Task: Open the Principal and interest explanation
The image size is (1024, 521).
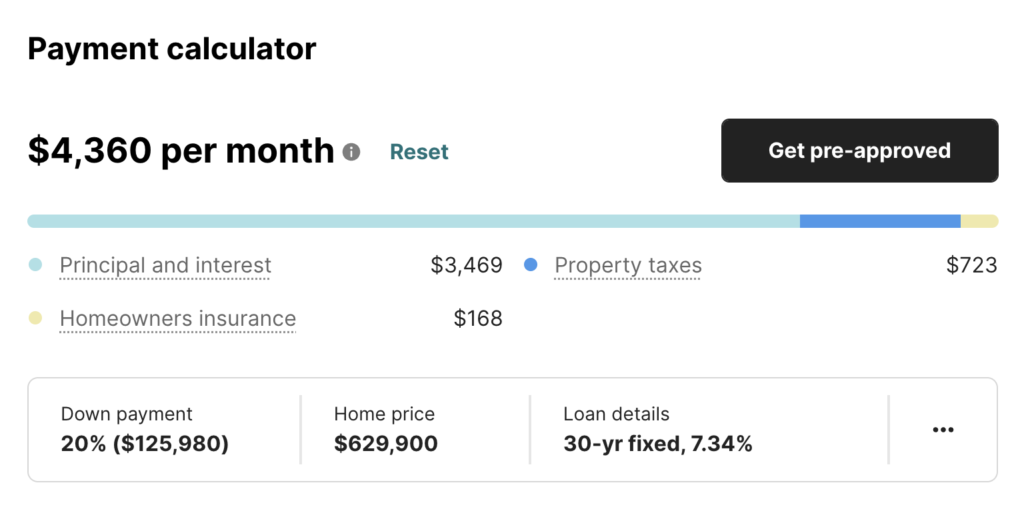Action: [x=165, y=265]
